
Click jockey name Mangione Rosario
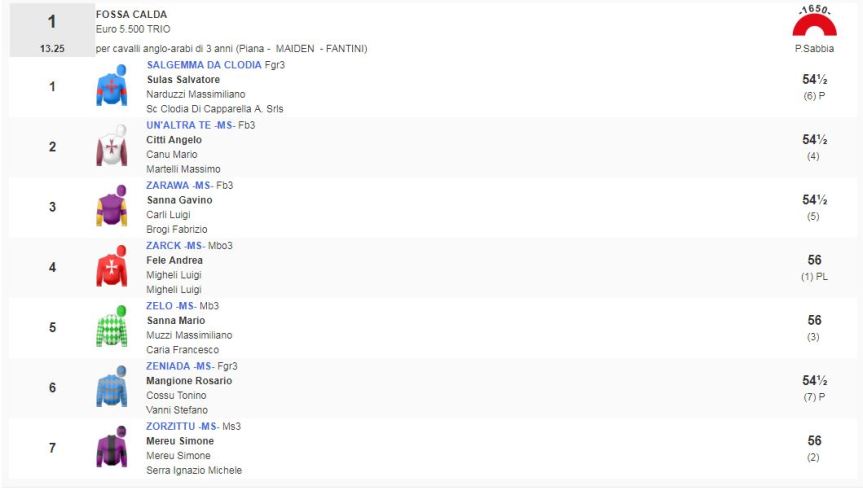coord(189,381)
